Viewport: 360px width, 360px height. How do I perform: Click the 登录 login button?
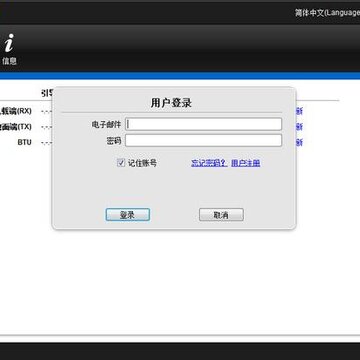128,215
